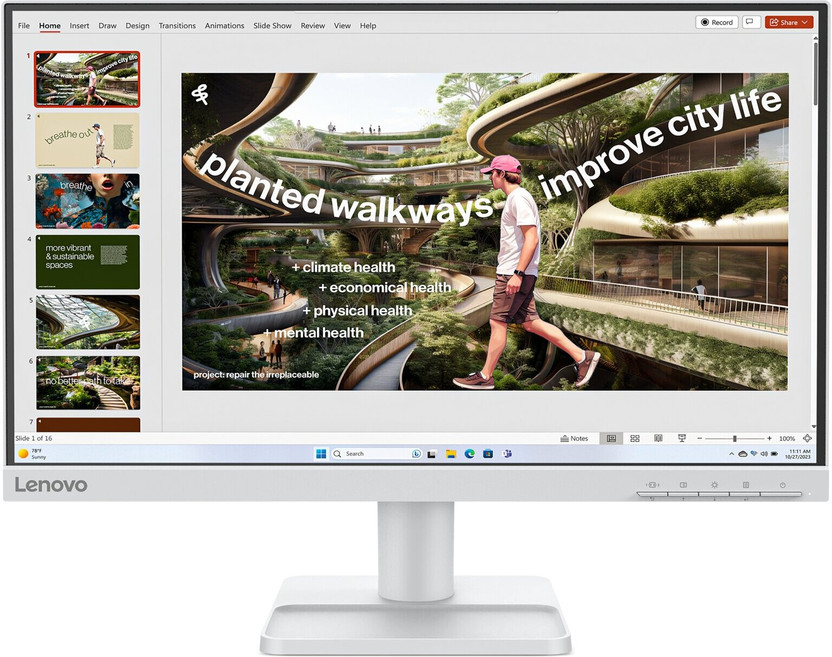
Task: Open network settings from the tray icon
Action: (754, 454)
